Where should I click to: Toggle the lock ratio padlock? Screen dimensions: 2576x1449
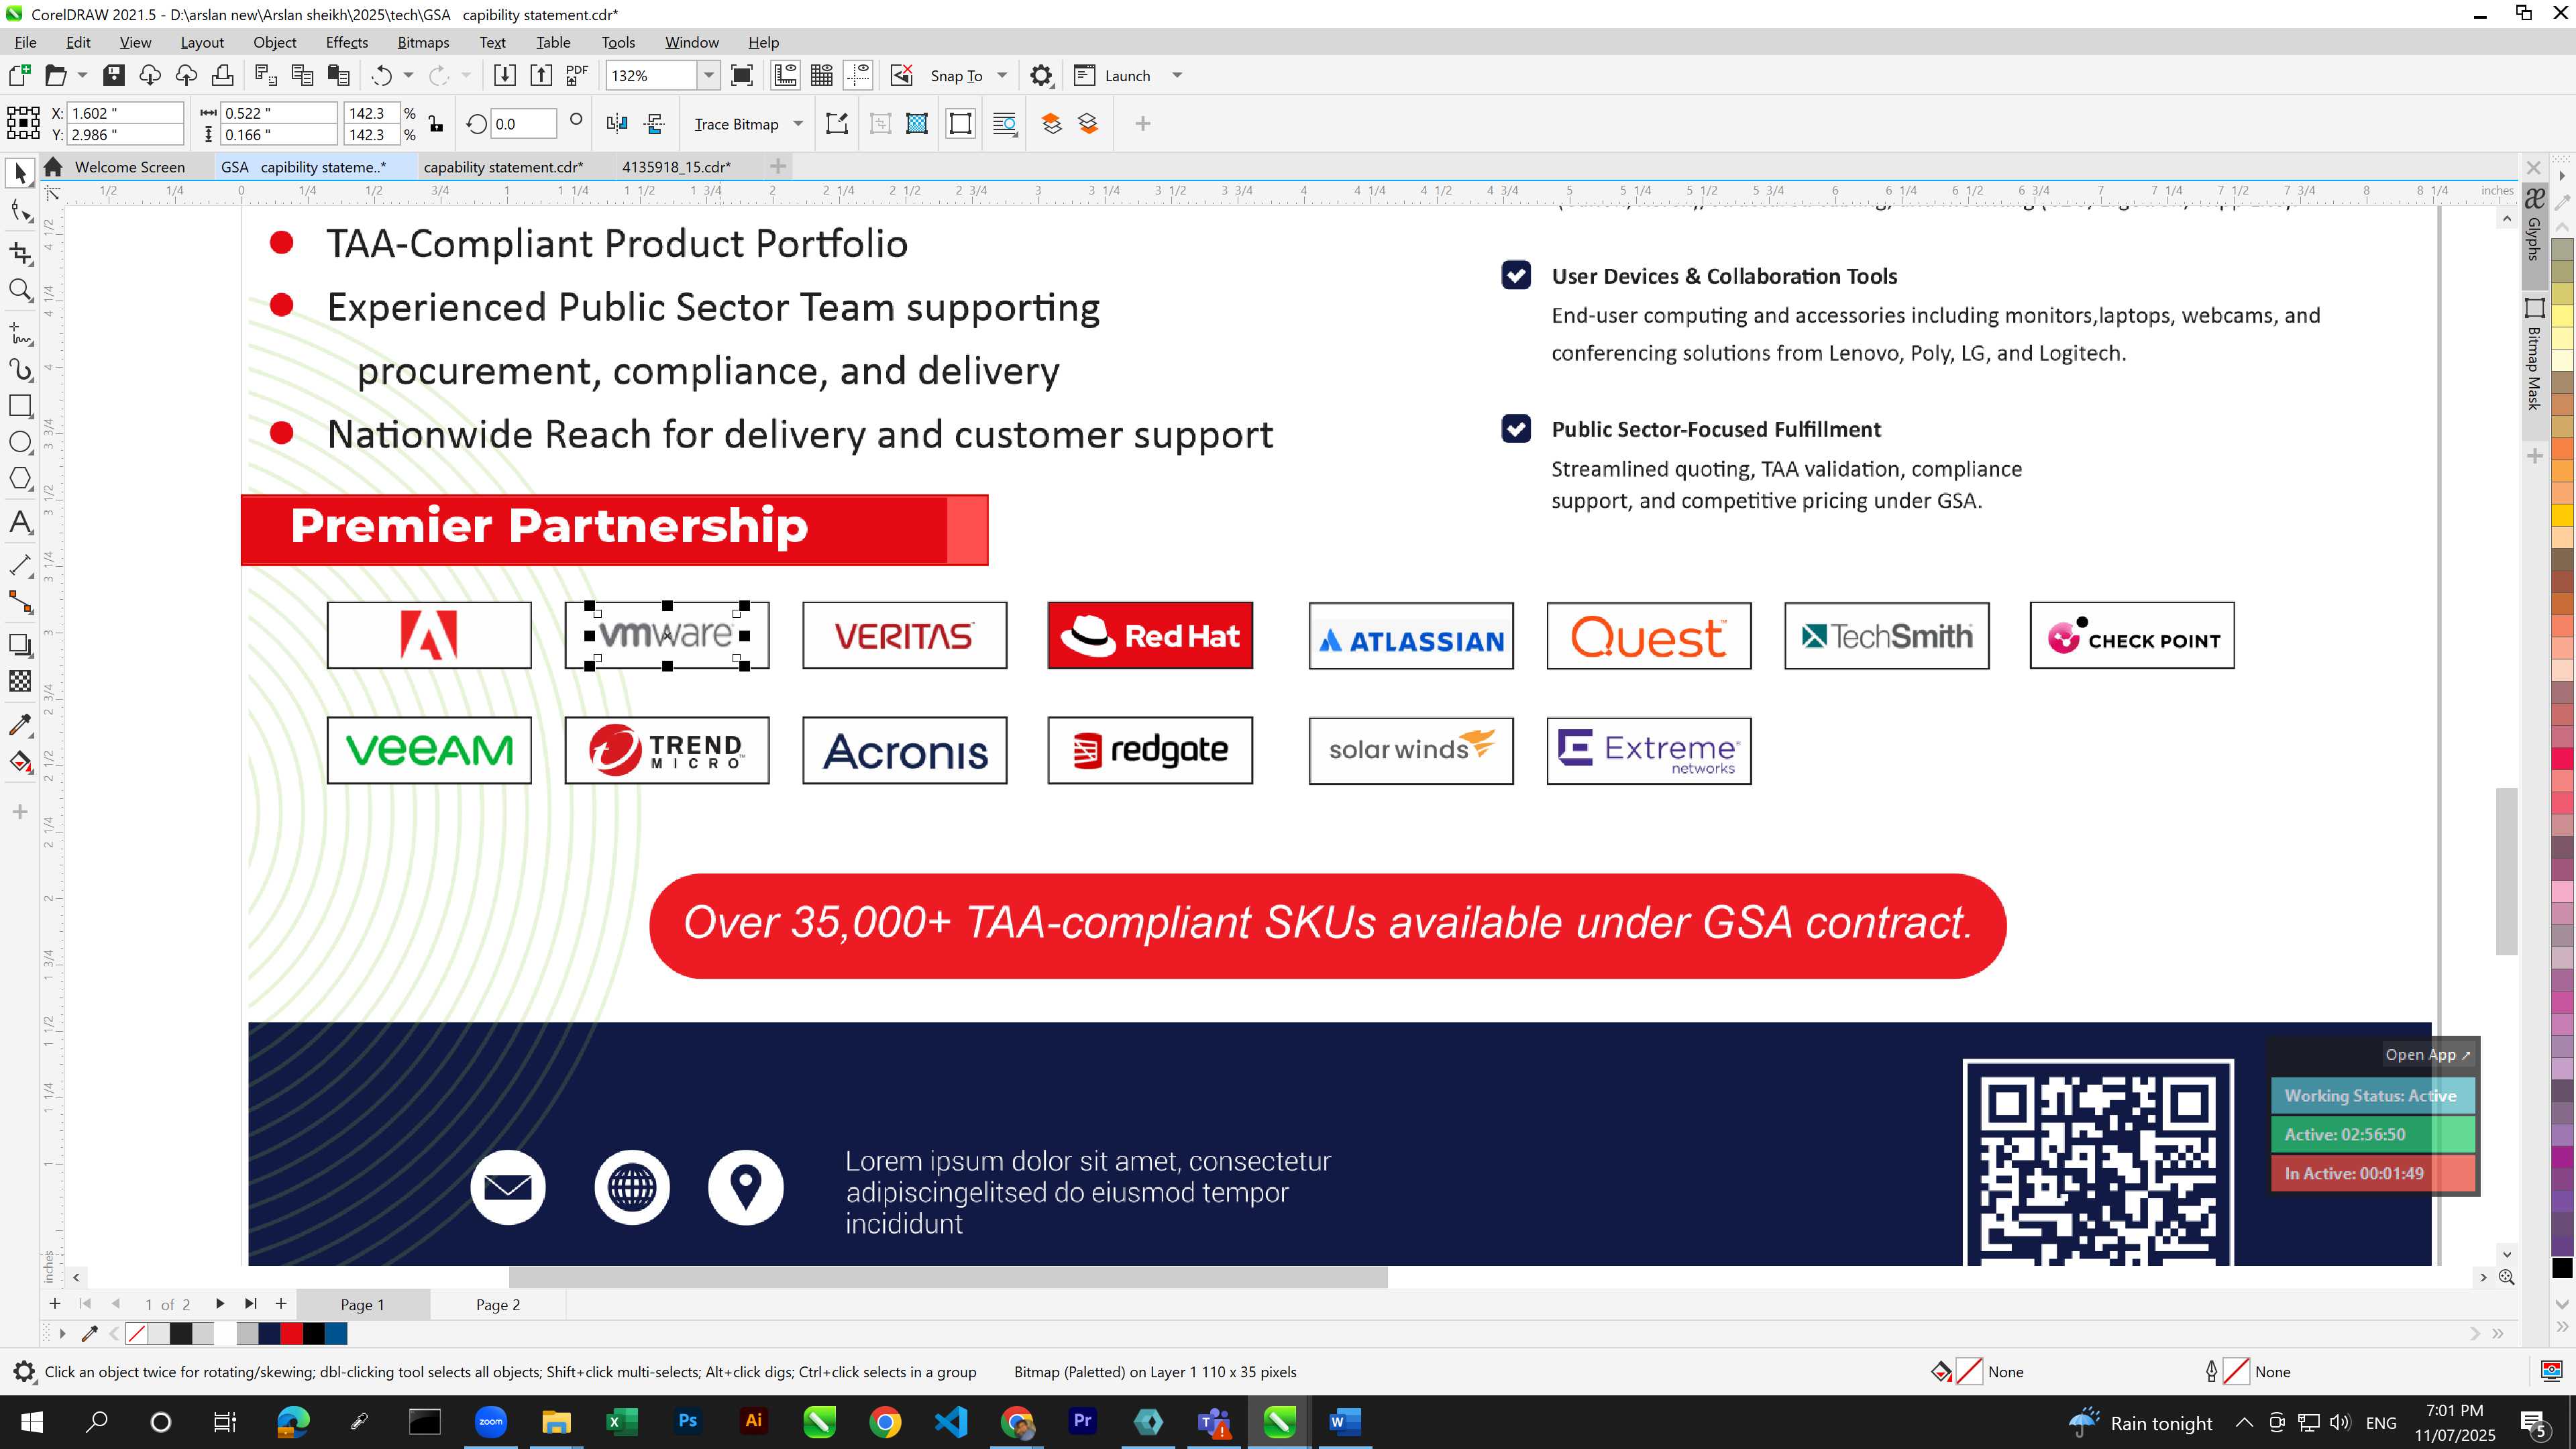pyautogui.click(x=436, y=124)
